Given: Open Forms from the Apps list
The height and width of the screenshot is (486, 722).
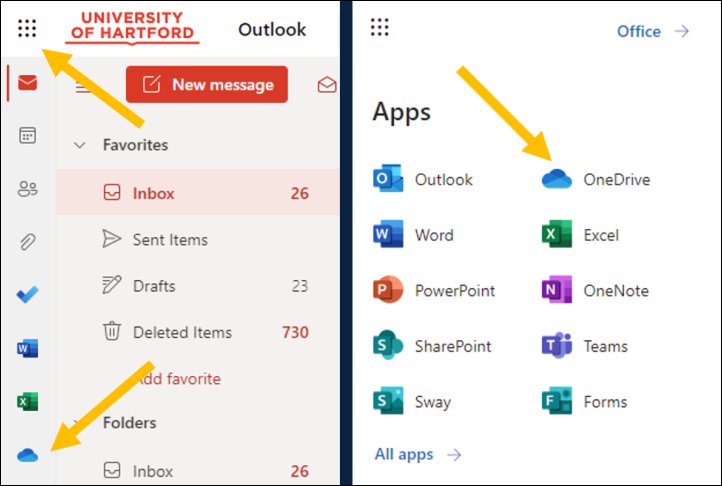Looking at the screenshot, I should 584,401.
